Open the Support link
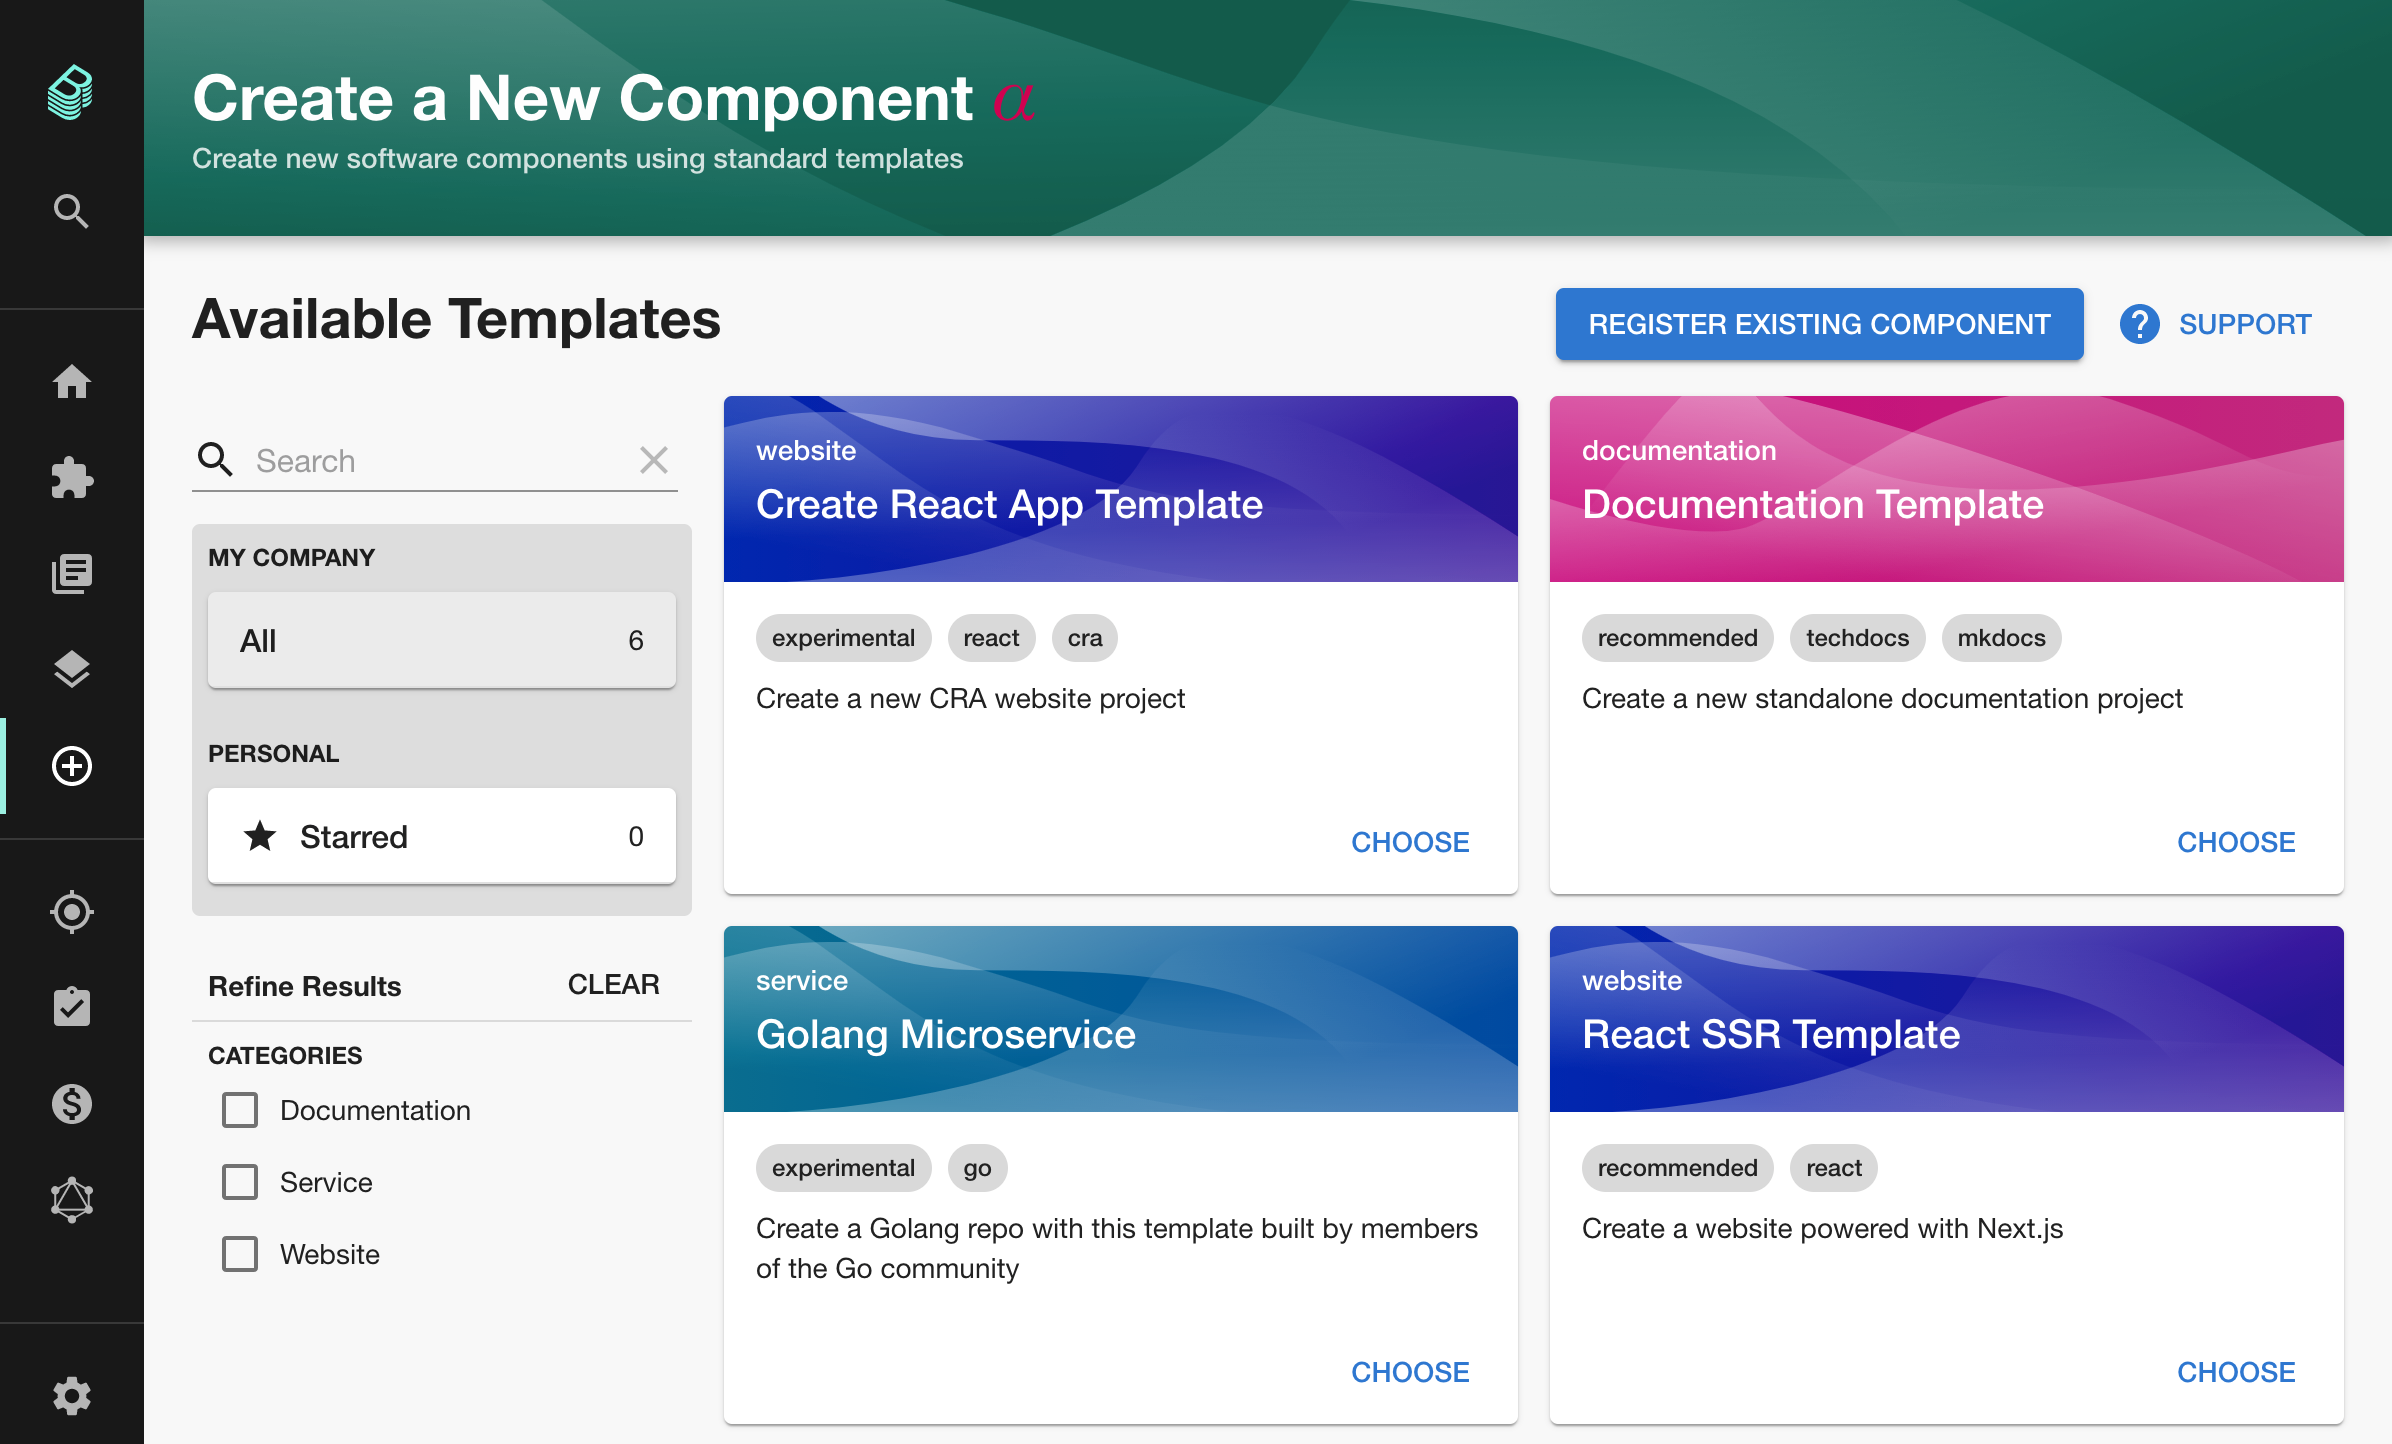 pyautogui.click(x=2217, y=324)
